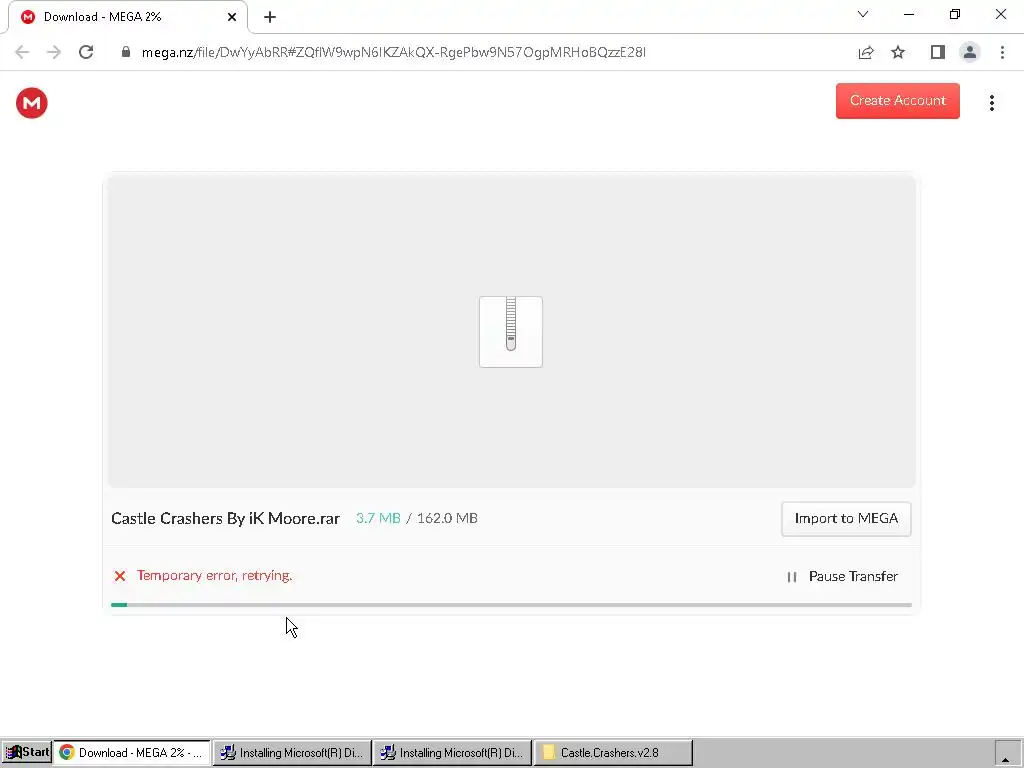Open Castle.Crashers.v2.8 taskbar folder
1024x768 pixels.
[613, 752]
